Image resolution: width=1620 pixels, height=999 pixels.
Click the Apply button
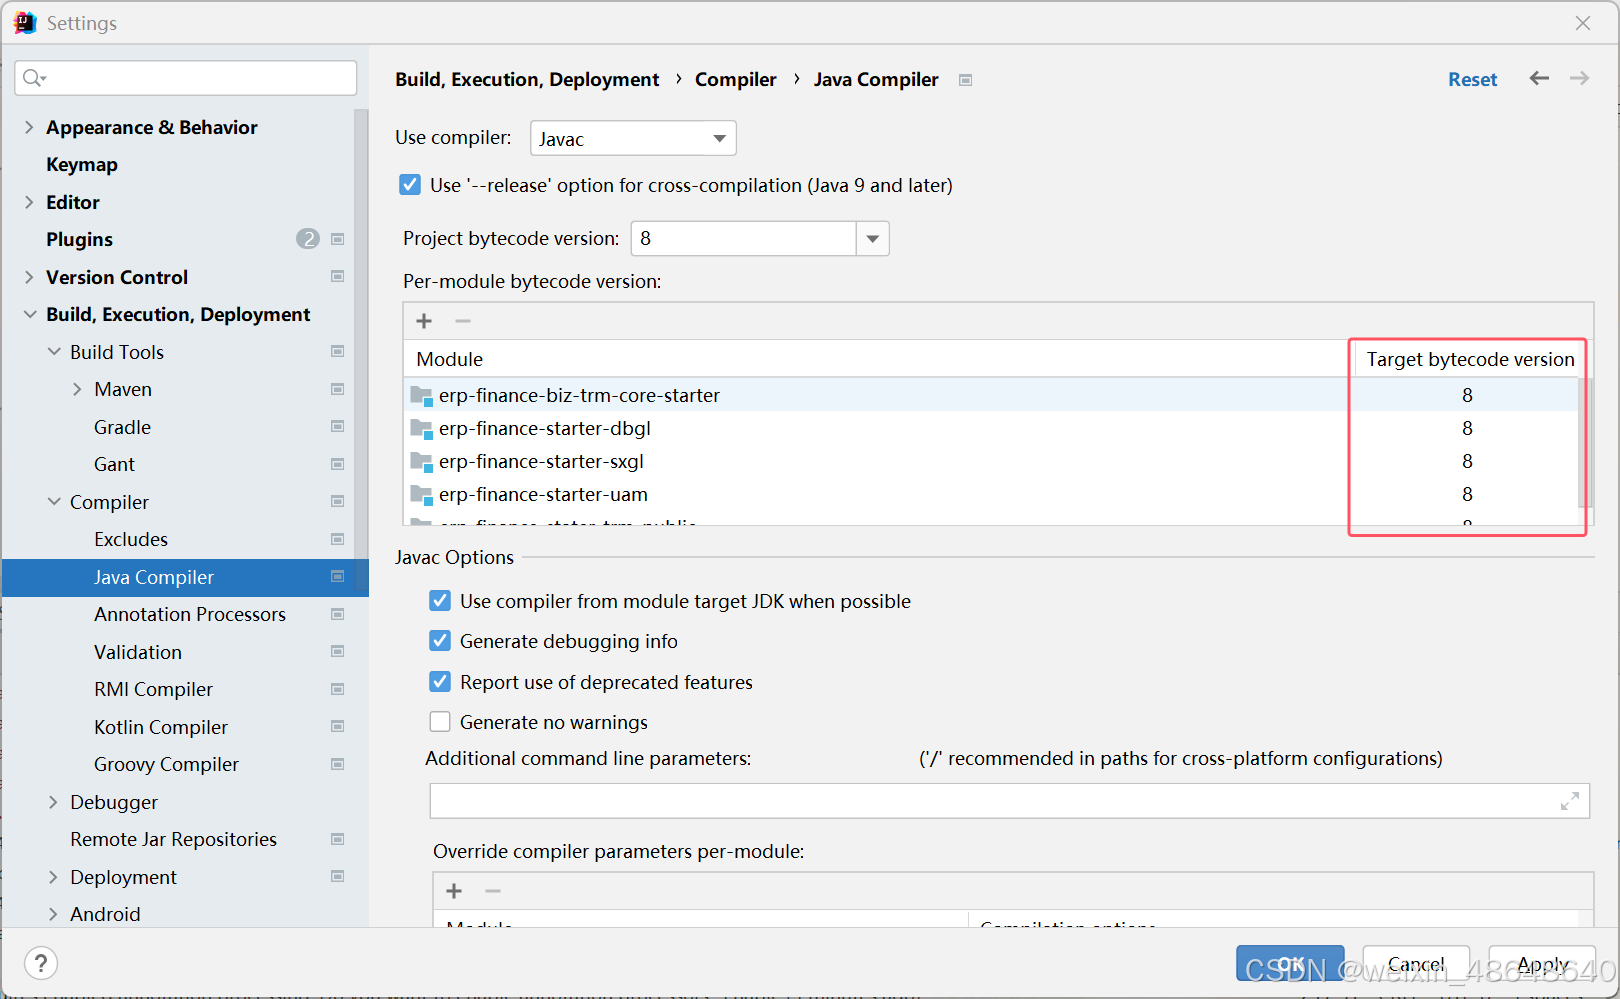pos(1541,963)
